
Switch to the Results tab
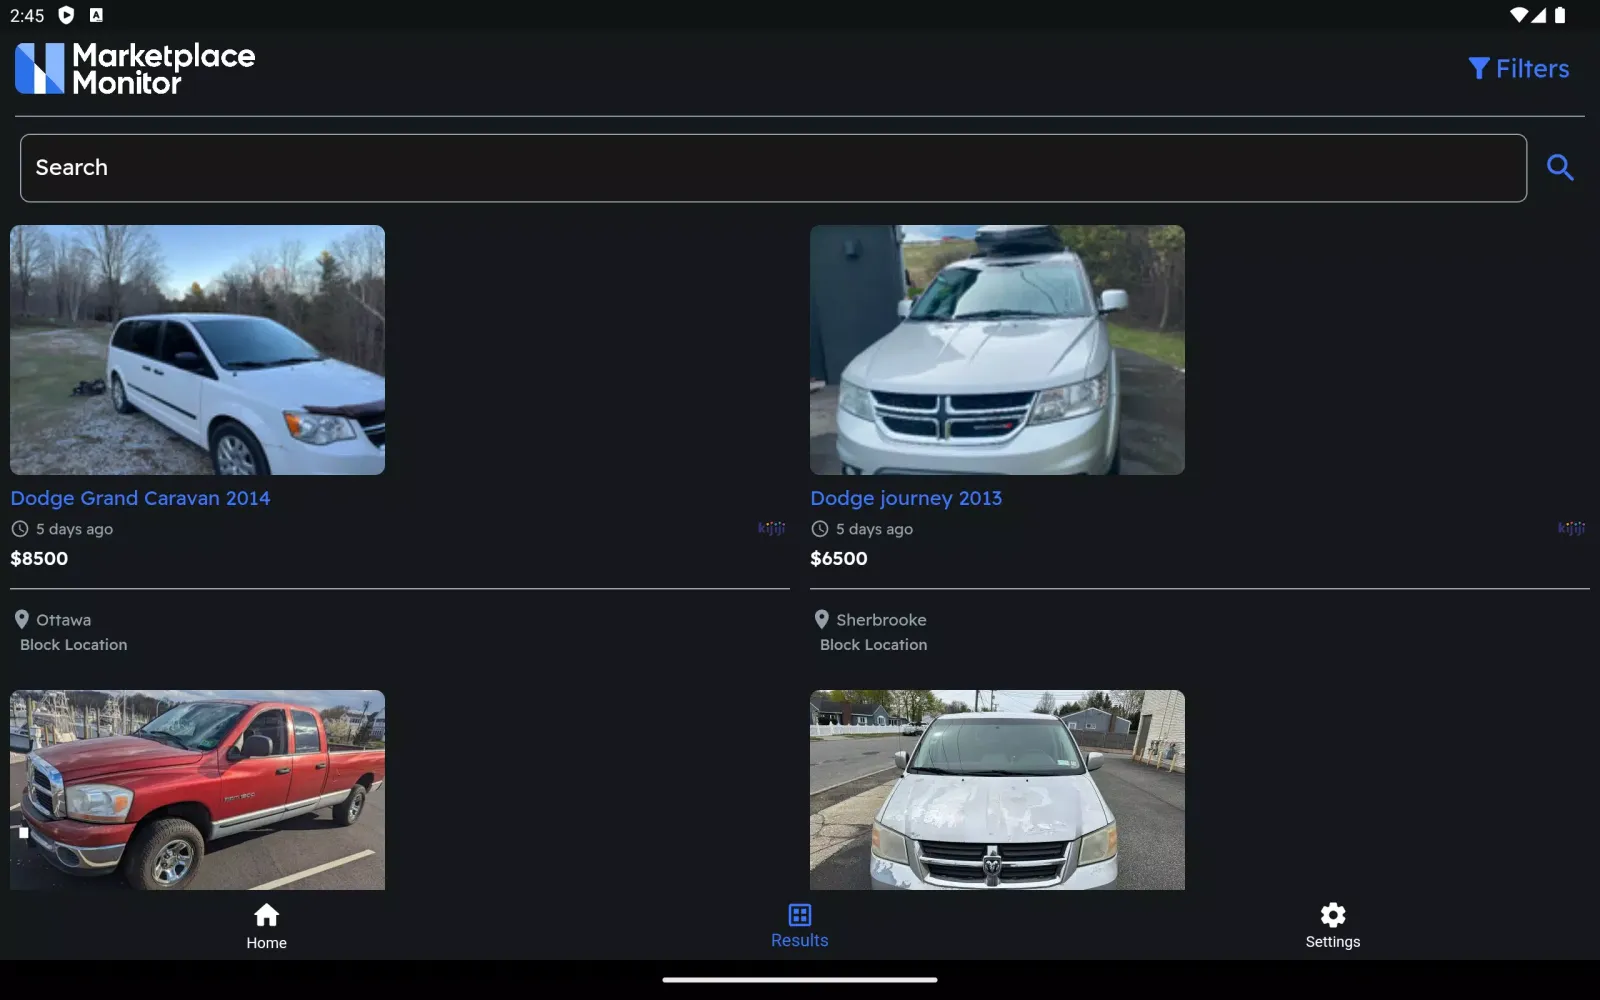(x=800, y=927)
